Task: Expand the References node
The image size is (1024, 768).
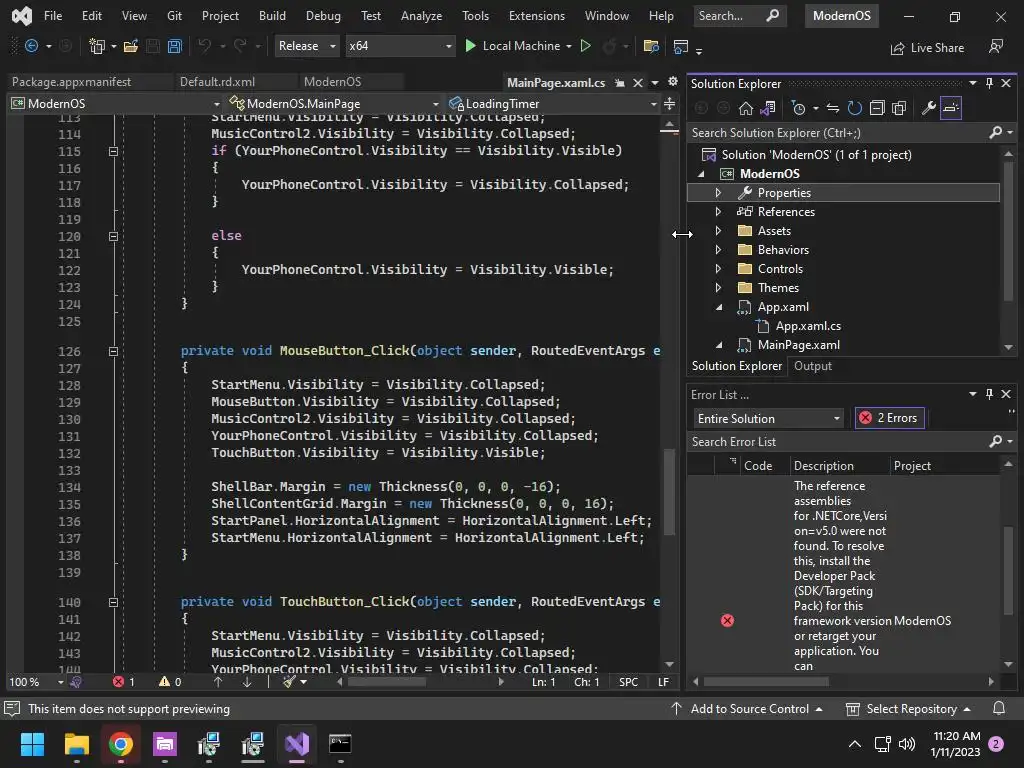Action: [718, 212]
